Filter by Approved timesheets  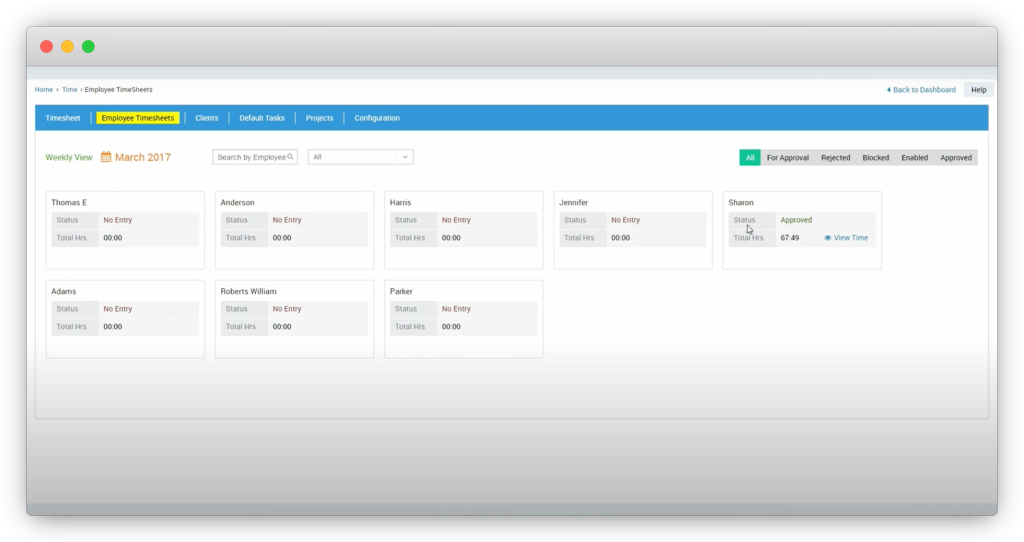pyautogui.click(x=956, y=157)
